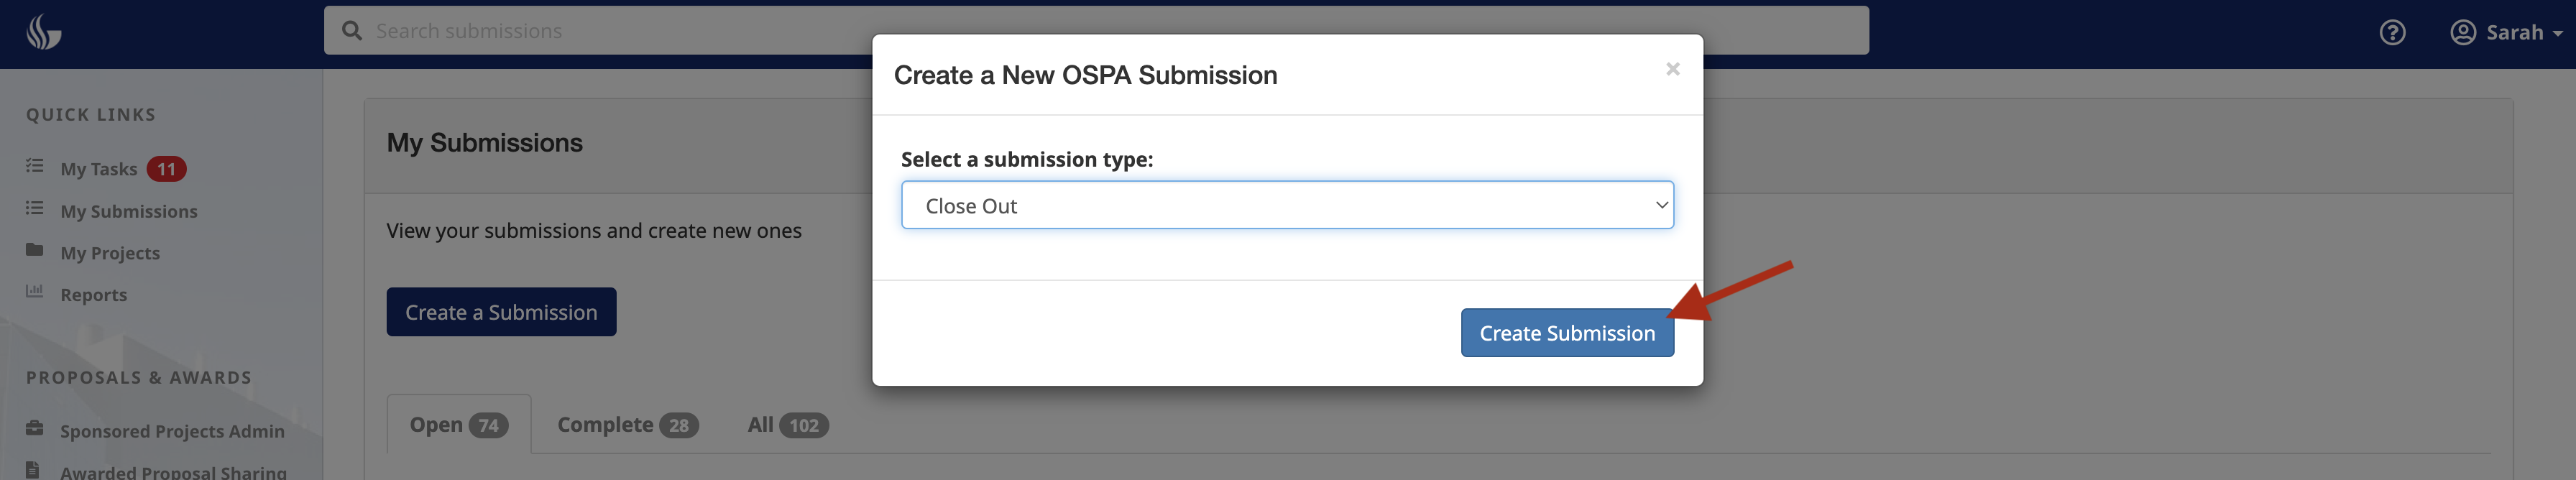Switch to the Complete tab
This screenshot has width=2576, height=480.
click(x=626, y=425)
